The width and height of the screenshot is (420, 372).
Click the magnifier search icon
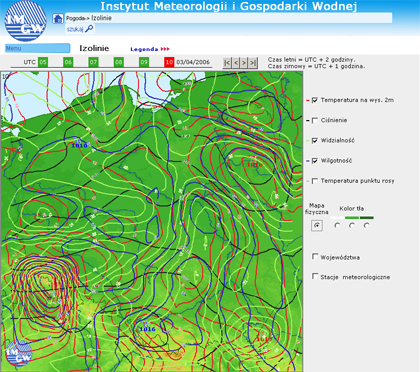tap(89, 29)
